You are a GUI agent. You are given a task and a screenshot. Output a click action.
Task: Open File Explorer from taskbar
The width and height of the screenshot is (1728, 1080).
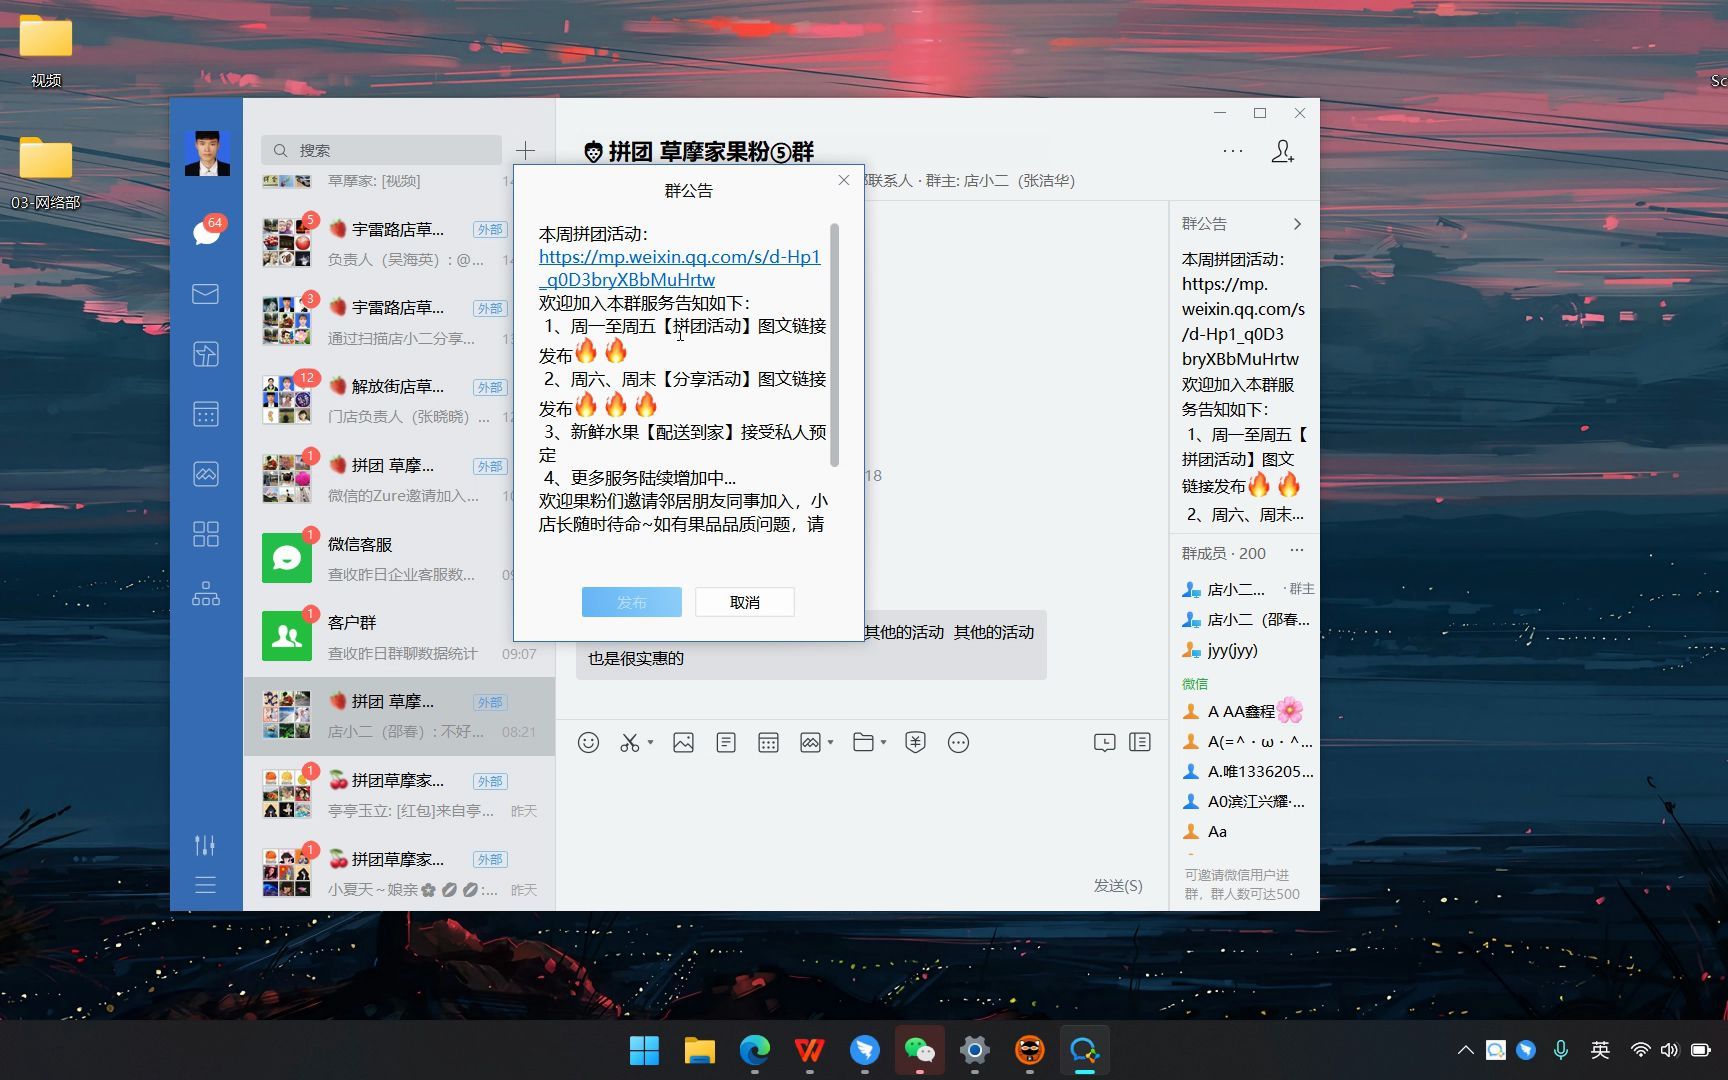coord(699,1050)
